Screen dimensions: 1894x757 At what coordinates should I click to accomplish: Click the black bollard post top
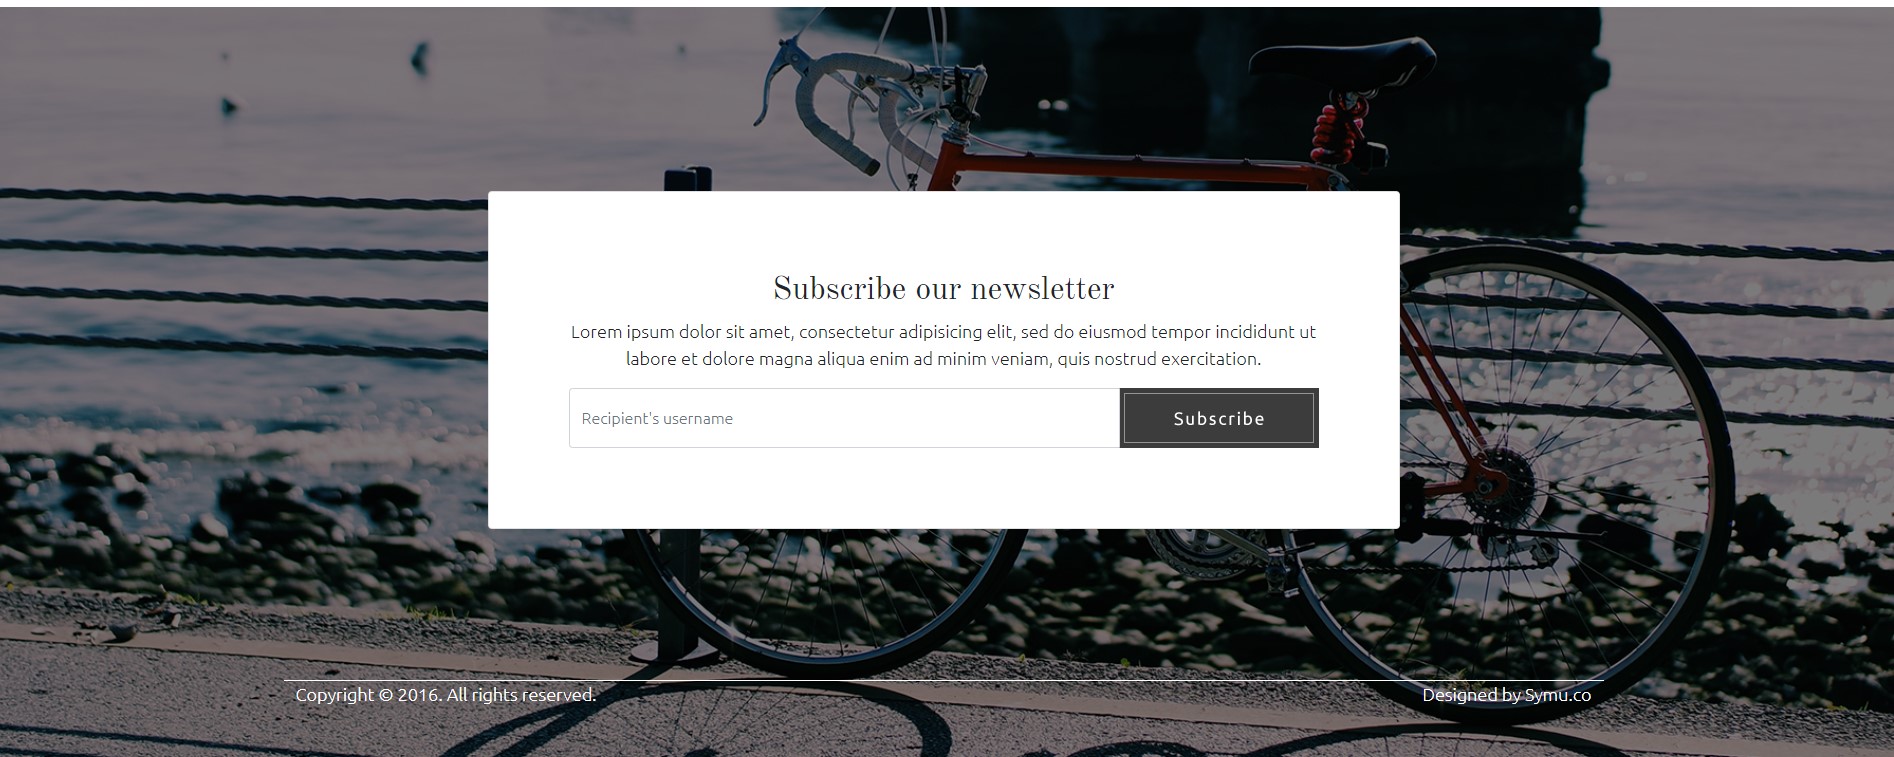(x=688, y=179)
